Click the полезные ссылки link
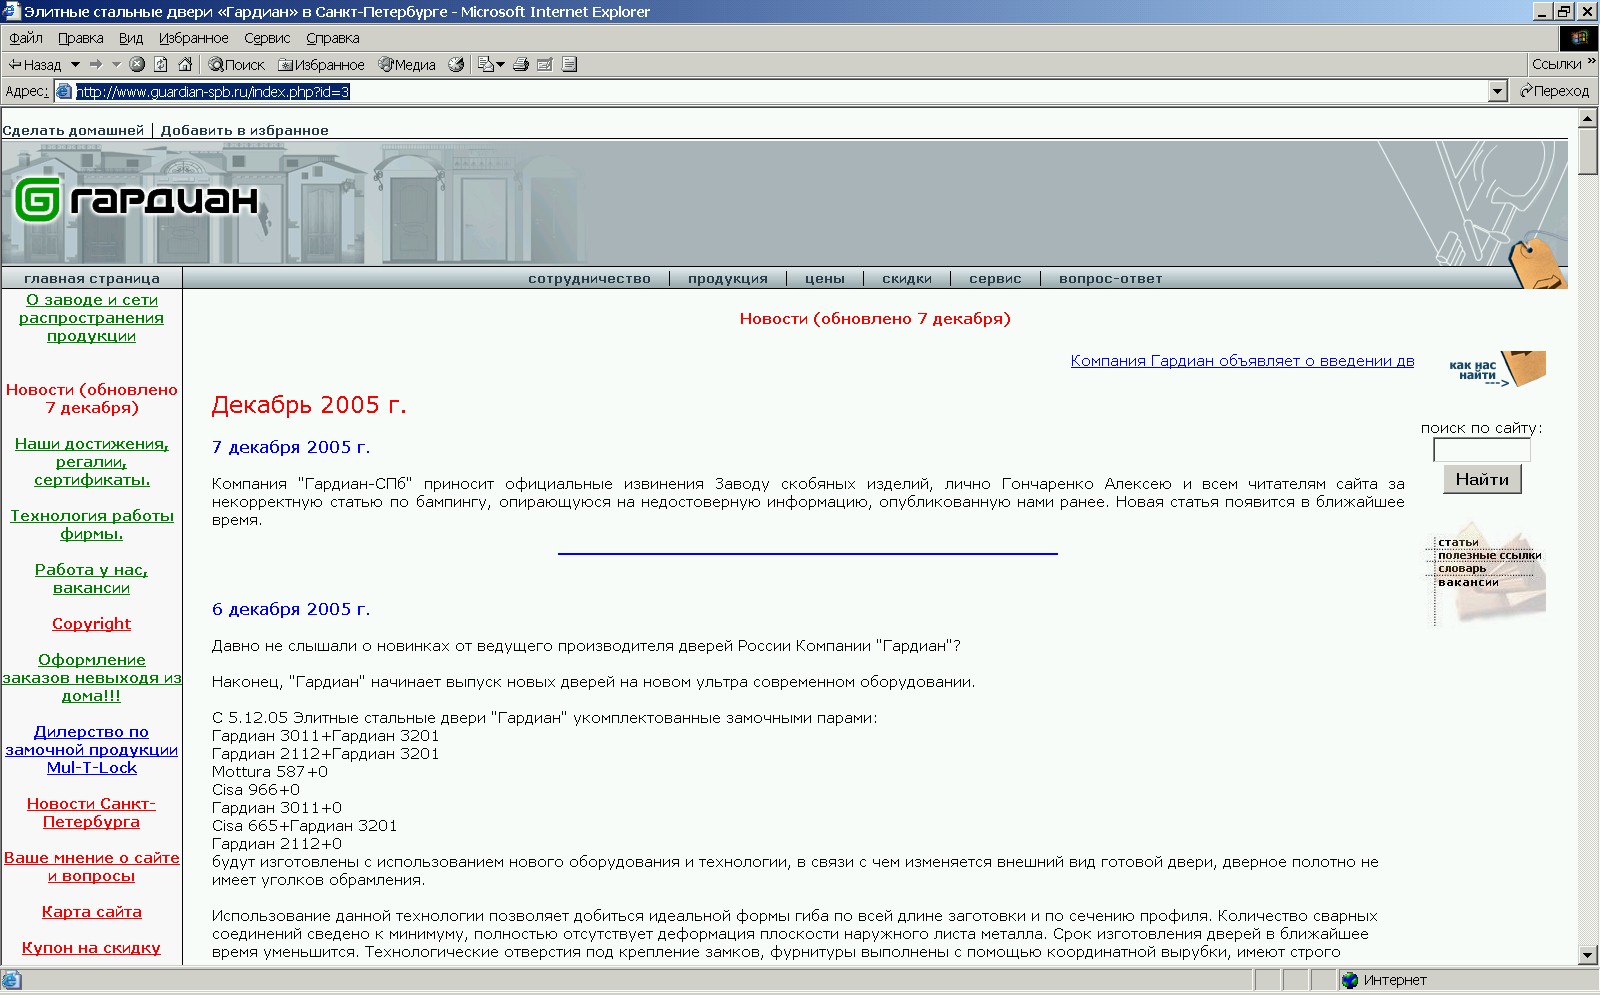The height and width of the screenshot is (995, 1600). [1489, 555]
